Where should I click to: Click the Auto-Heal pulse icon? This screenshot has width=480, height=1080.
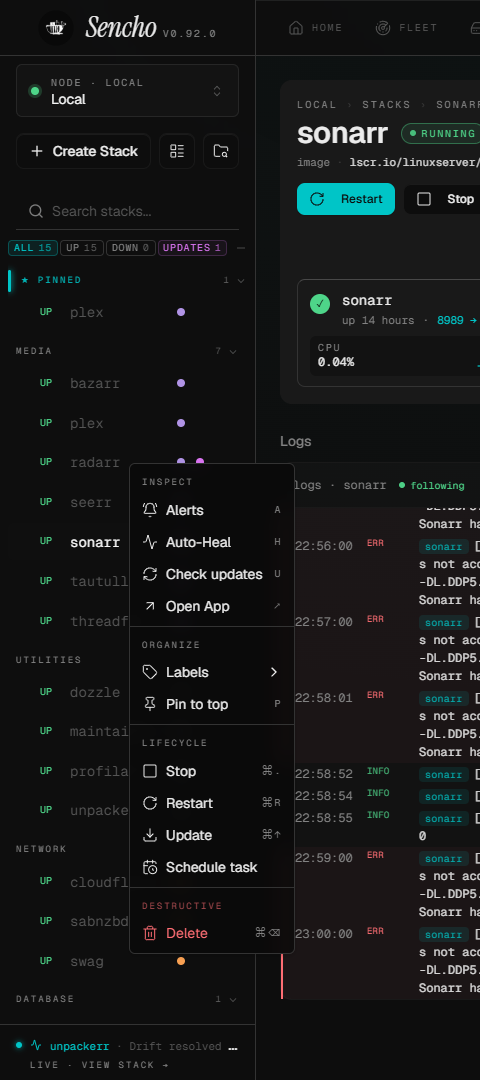tap(149, 542)
